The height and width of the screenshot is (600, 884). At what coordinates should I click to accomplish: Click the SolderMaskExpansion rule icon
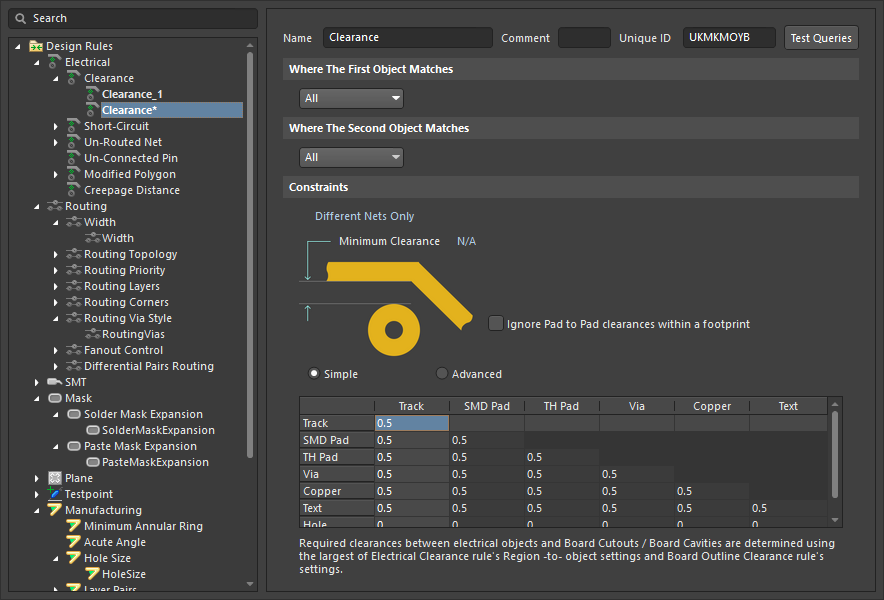(x=92, y=430)
